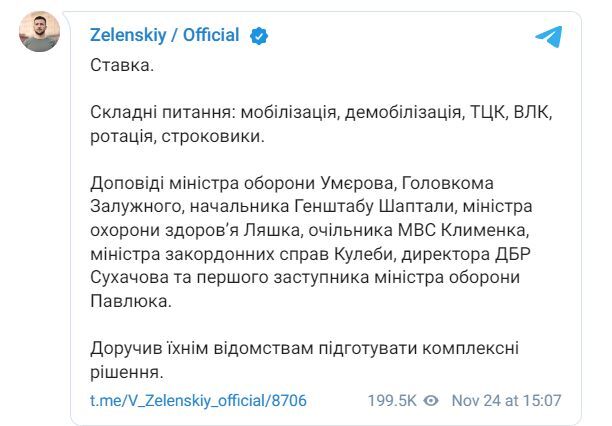
Task: Click the word строковики in the post
Action: point(211,136)
